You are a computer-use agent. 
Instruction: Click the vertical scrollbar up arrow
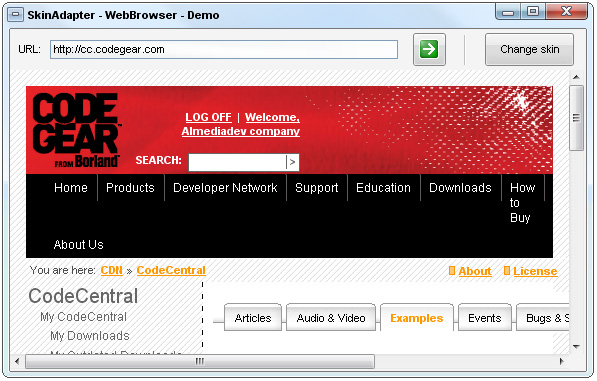click(x=576, y=77)
